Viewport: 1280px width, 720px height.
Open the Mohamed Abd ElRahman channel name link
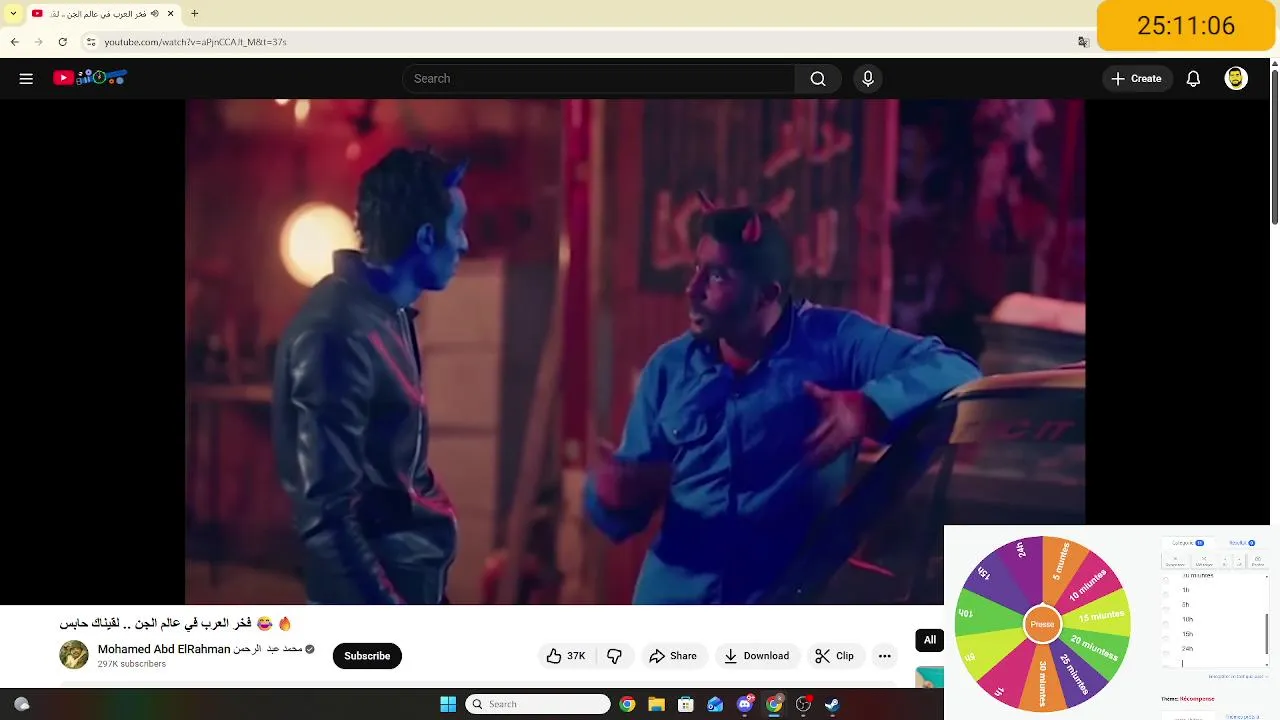[200, 649]
